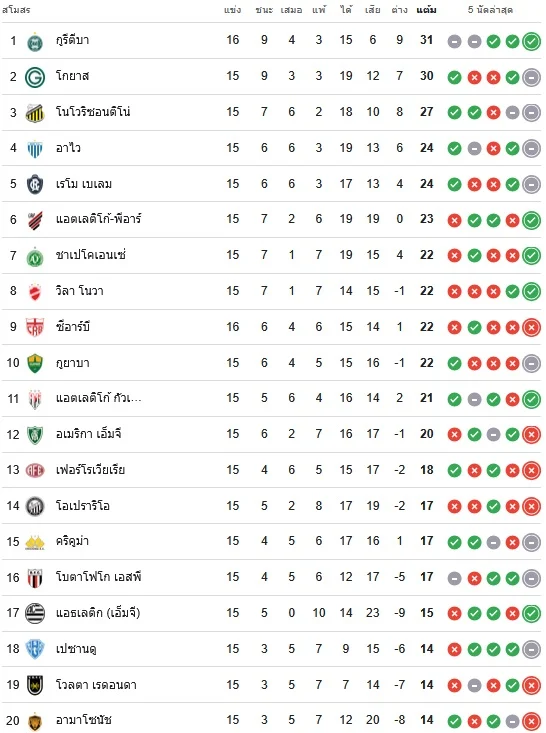Click latest-match loss icon for rank 9 team

pyautogui.click(x=532, y=328)
